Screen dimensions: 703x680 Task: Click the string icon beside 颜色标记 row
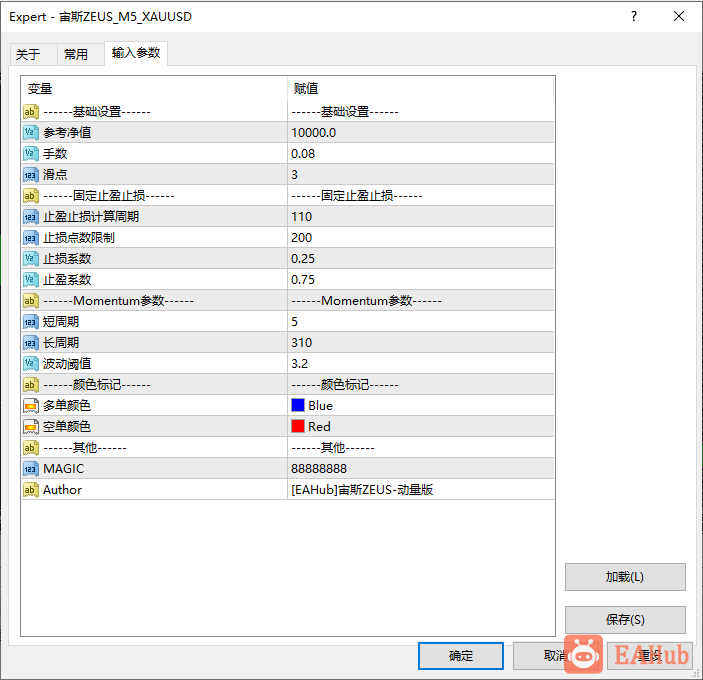[x=30, y=385]
